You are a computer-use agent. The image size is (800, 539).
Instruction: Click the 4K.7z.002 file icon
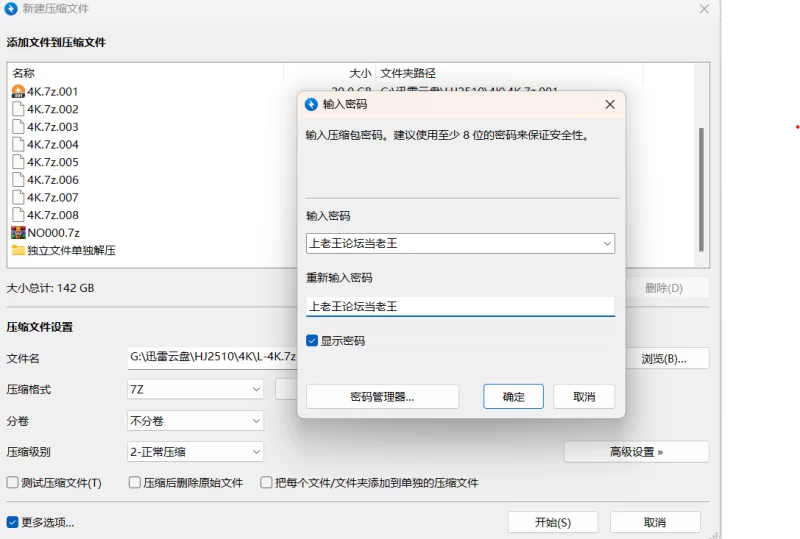pos(18,109)
